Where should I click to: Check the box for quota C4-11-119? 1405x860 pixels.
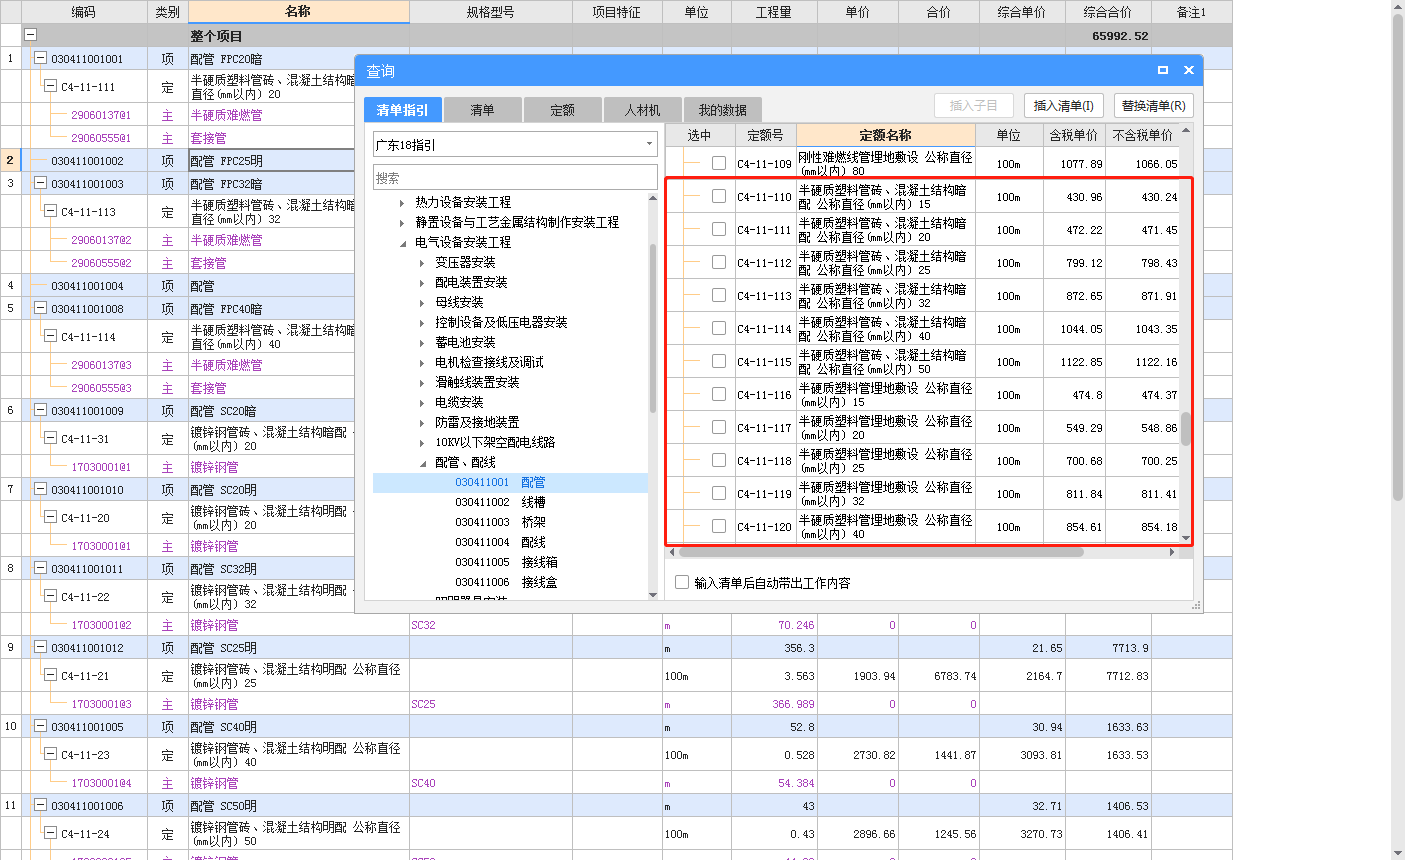click(719, 493)
